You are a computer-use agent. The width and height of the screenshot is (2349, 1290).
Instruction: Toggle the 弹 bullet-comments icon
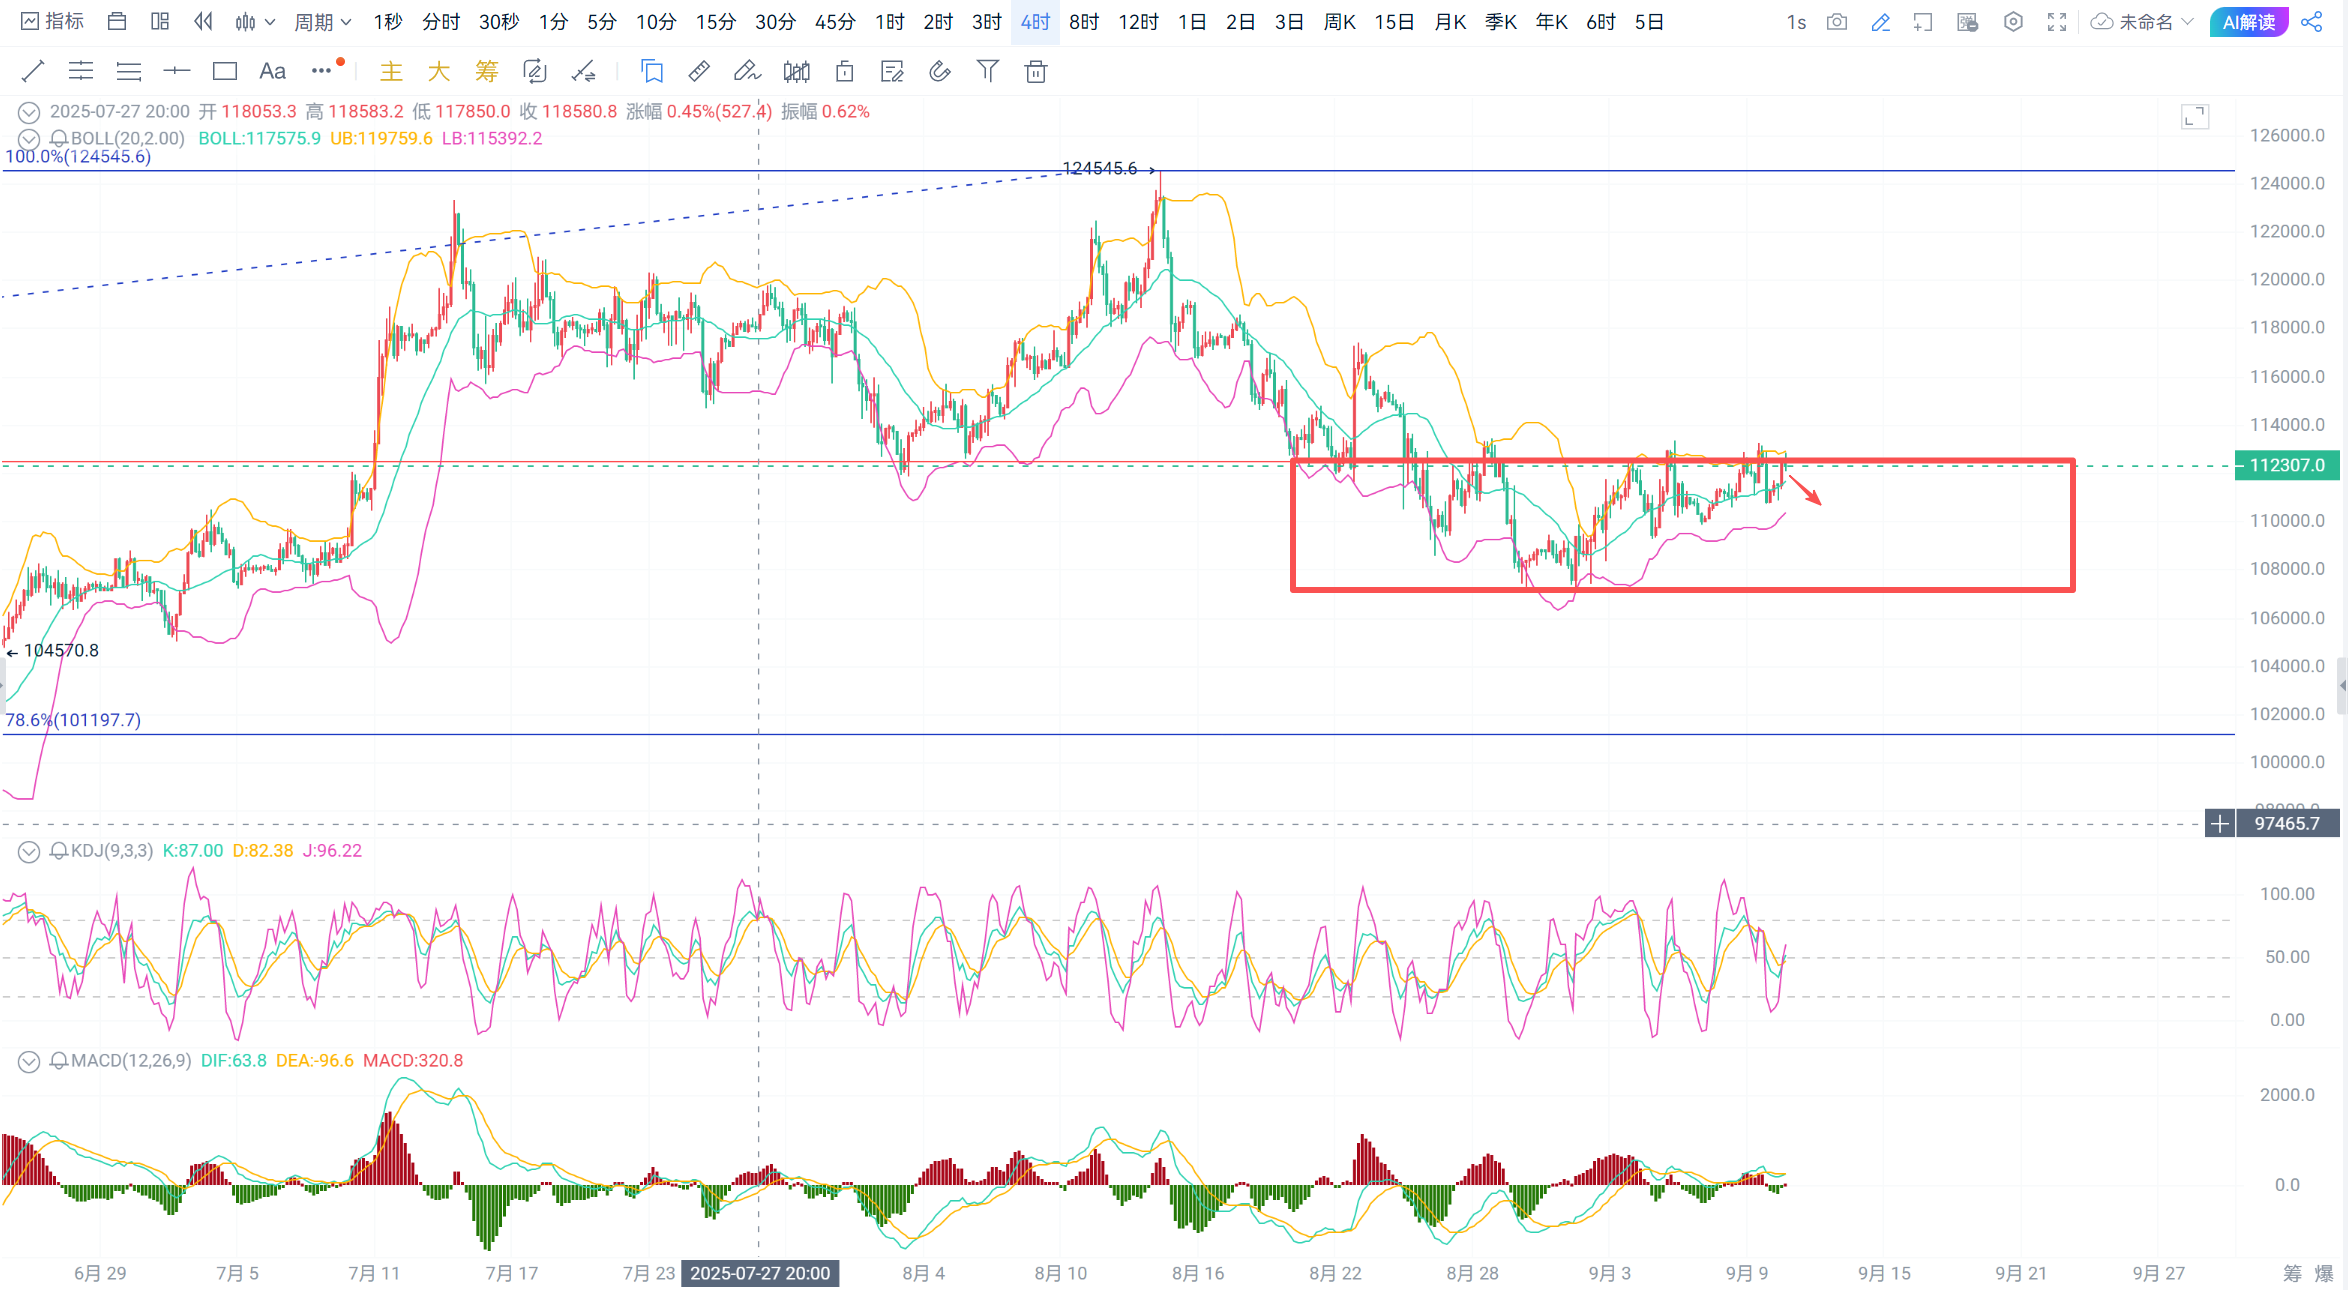1967,22
